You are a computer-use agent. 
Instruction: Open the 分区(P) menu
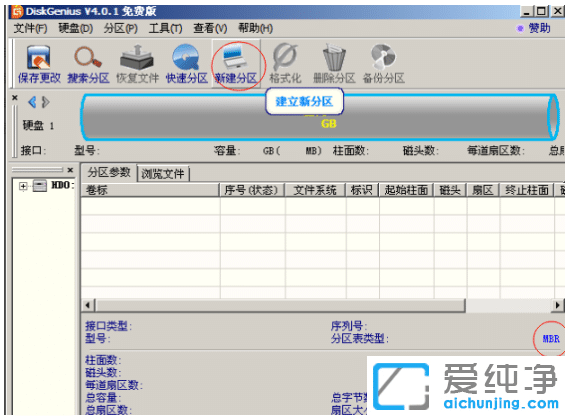pos(120,28)
